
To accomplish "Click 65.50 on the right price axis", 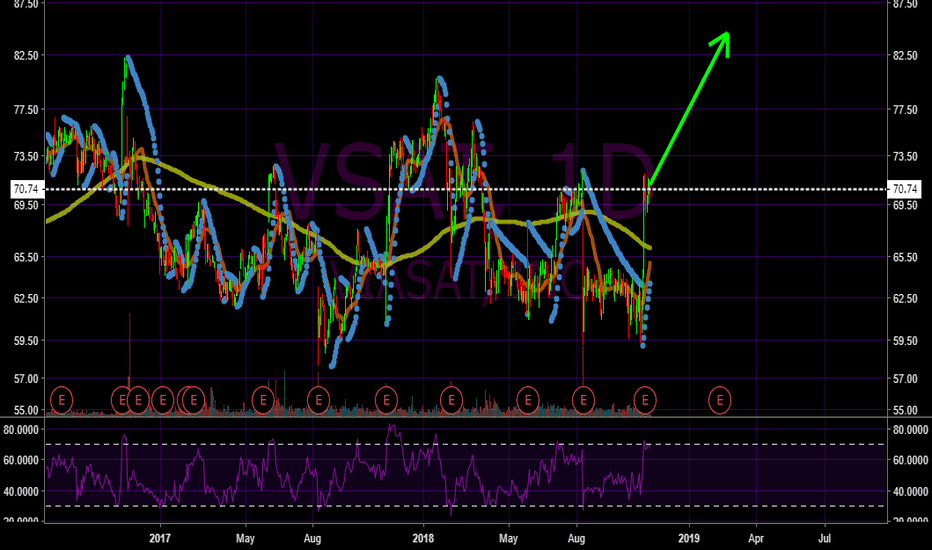I will tap(905, 257).
